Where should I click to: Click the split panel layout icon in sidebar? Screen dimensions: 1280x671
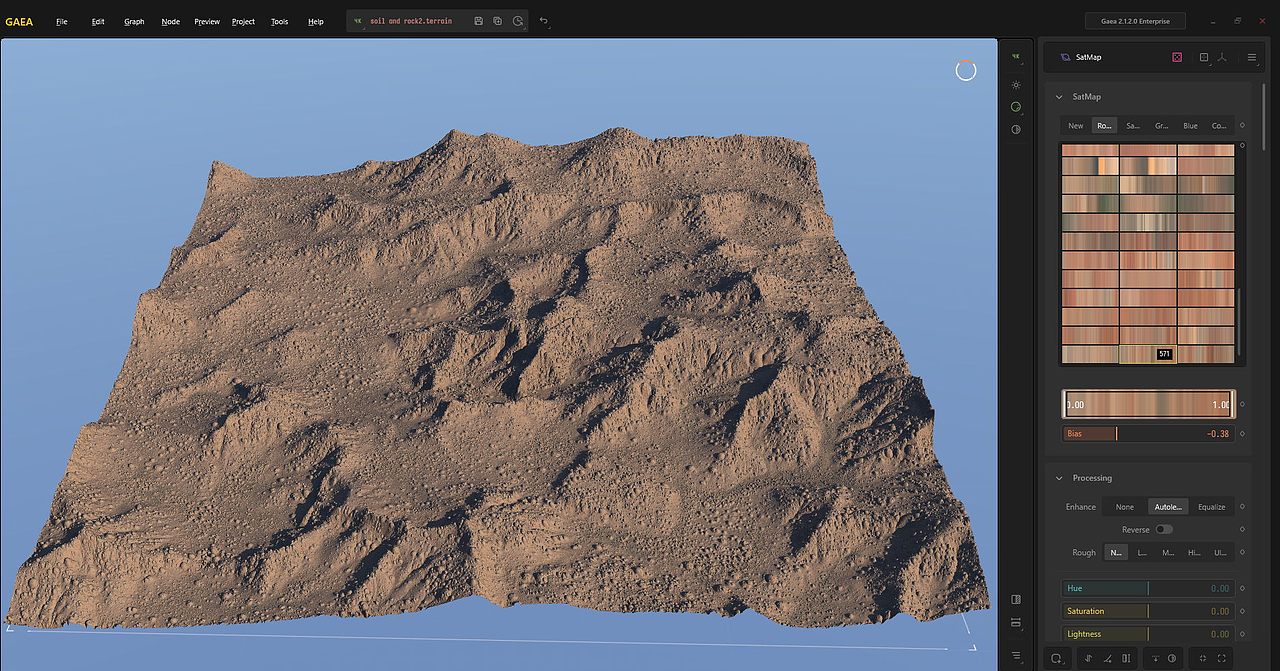pyautogui.click(x=1016, y=599)
